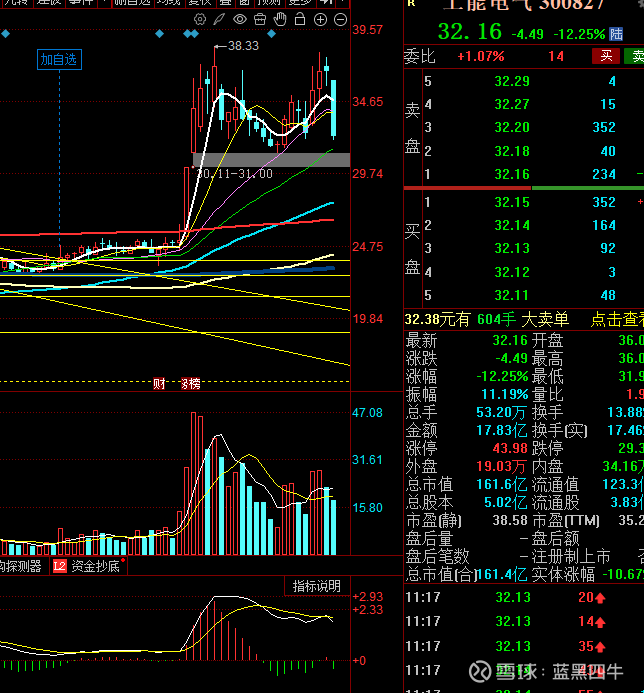This screenshot has width=644, height=693.
Task: Click the 加自选 button
Action: (59, 59)
